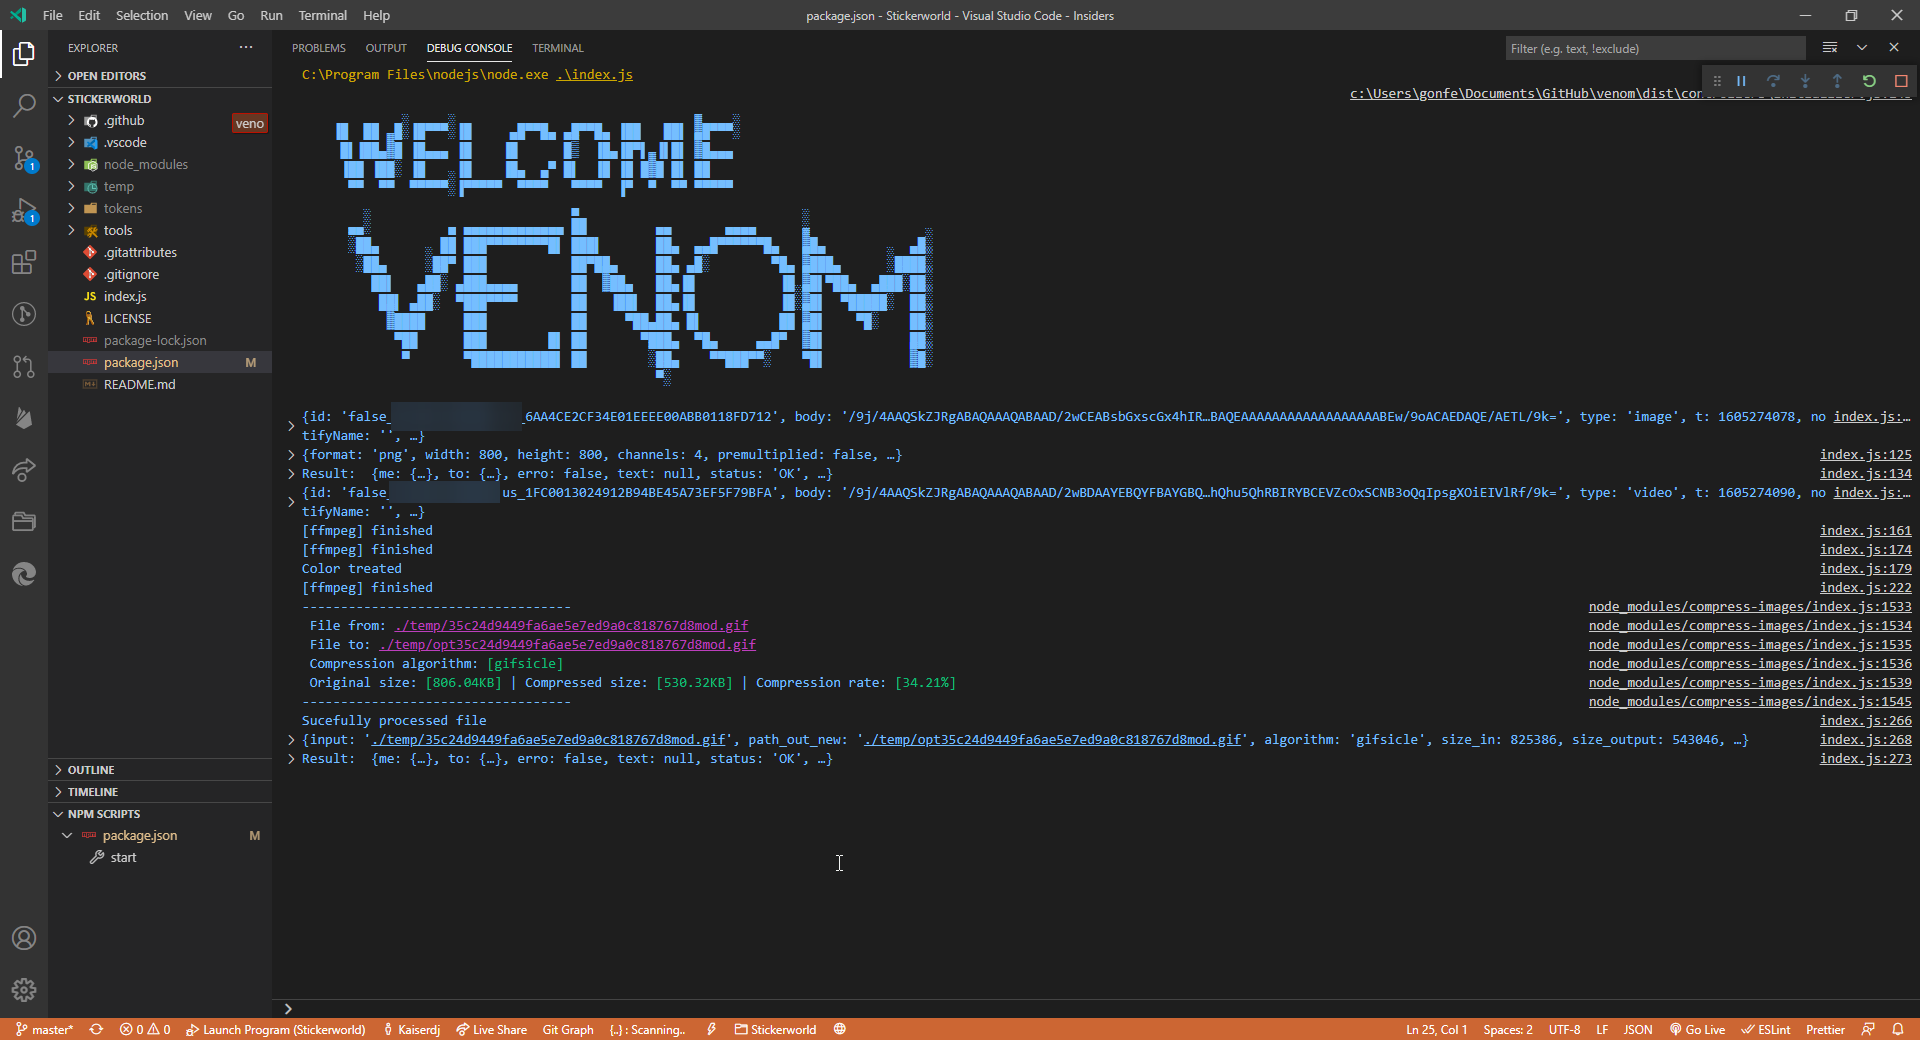Open Run and Debug view

[x=24, y=210]
